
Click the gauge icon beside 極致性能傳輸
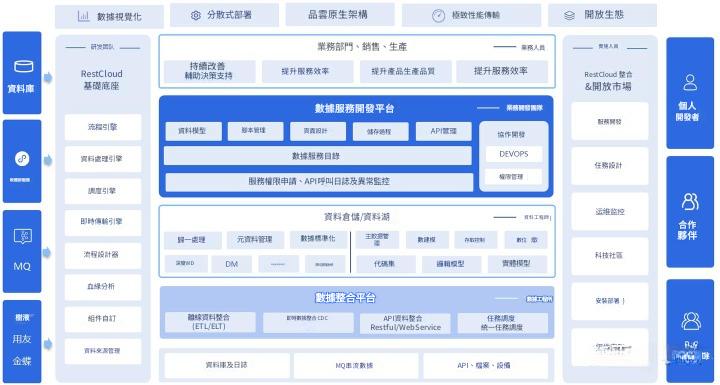coord(438,16)
